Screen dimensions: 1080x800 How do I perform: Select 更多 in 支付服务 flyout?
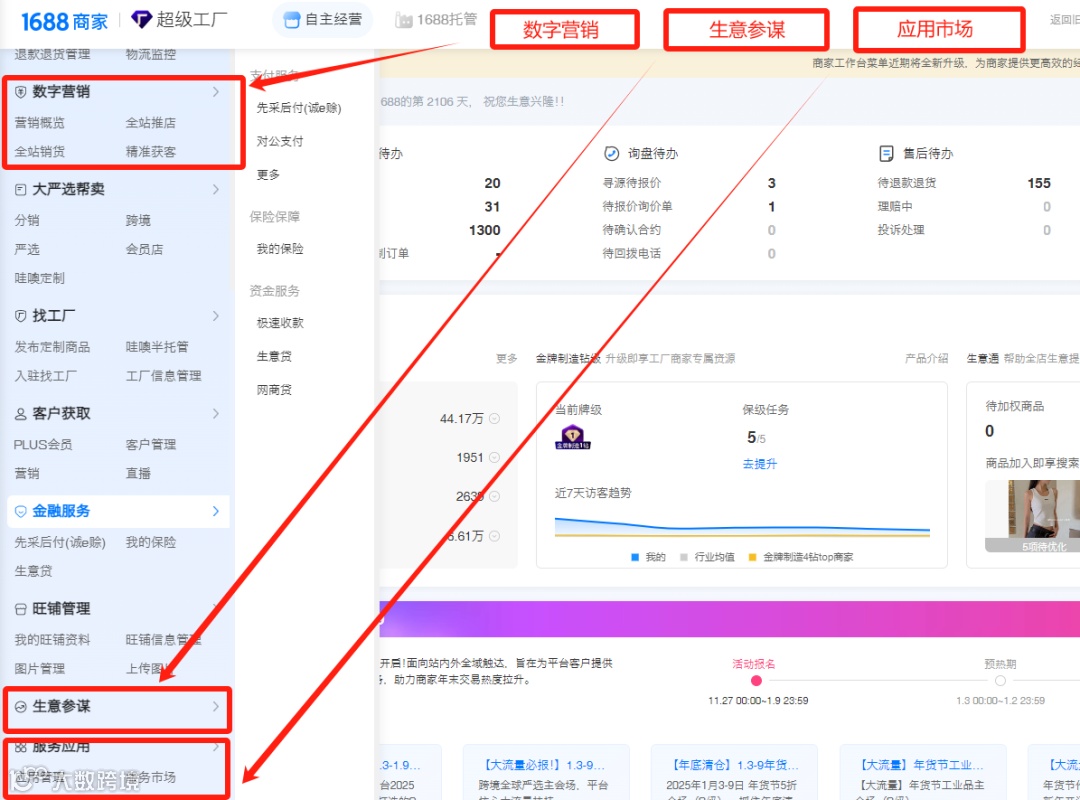(x=268, y=175)
